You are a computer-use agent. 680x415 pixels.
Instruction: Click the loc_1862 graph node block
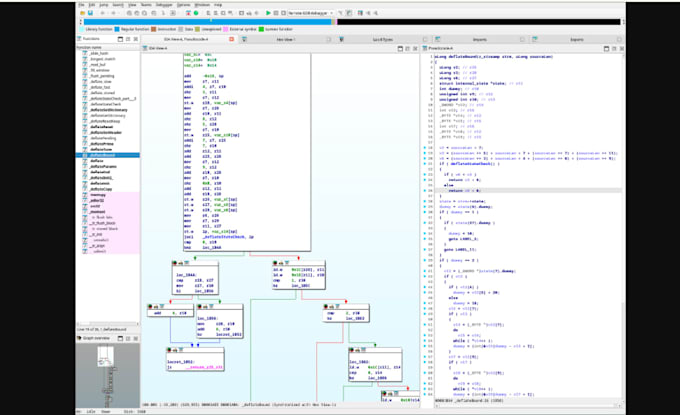pyautogui.click(x=375, y=365)
